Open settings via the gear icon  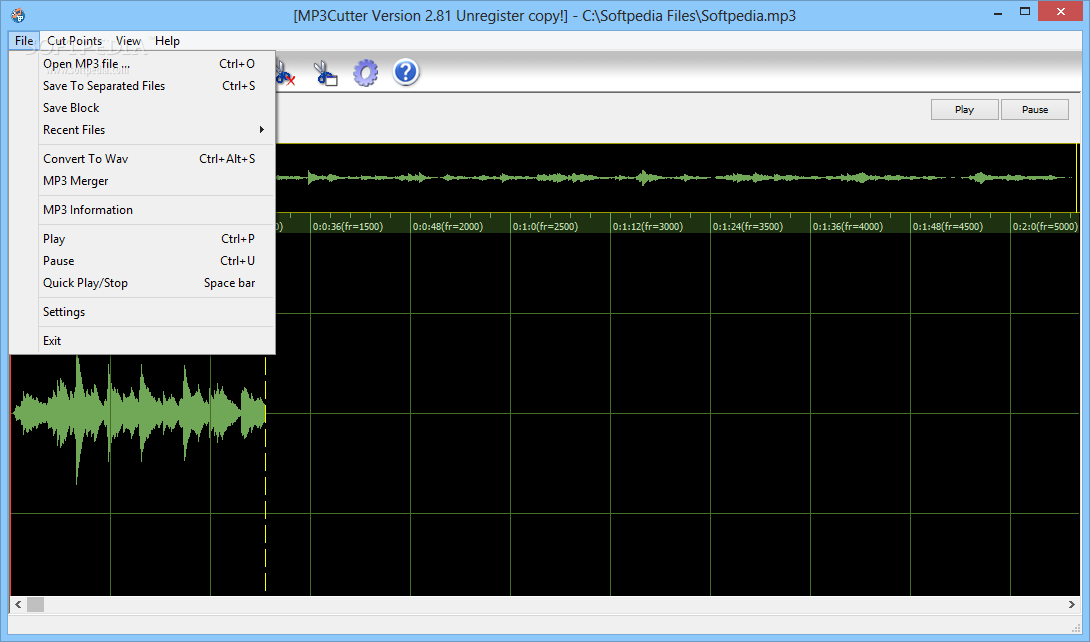tap(366, 72)
